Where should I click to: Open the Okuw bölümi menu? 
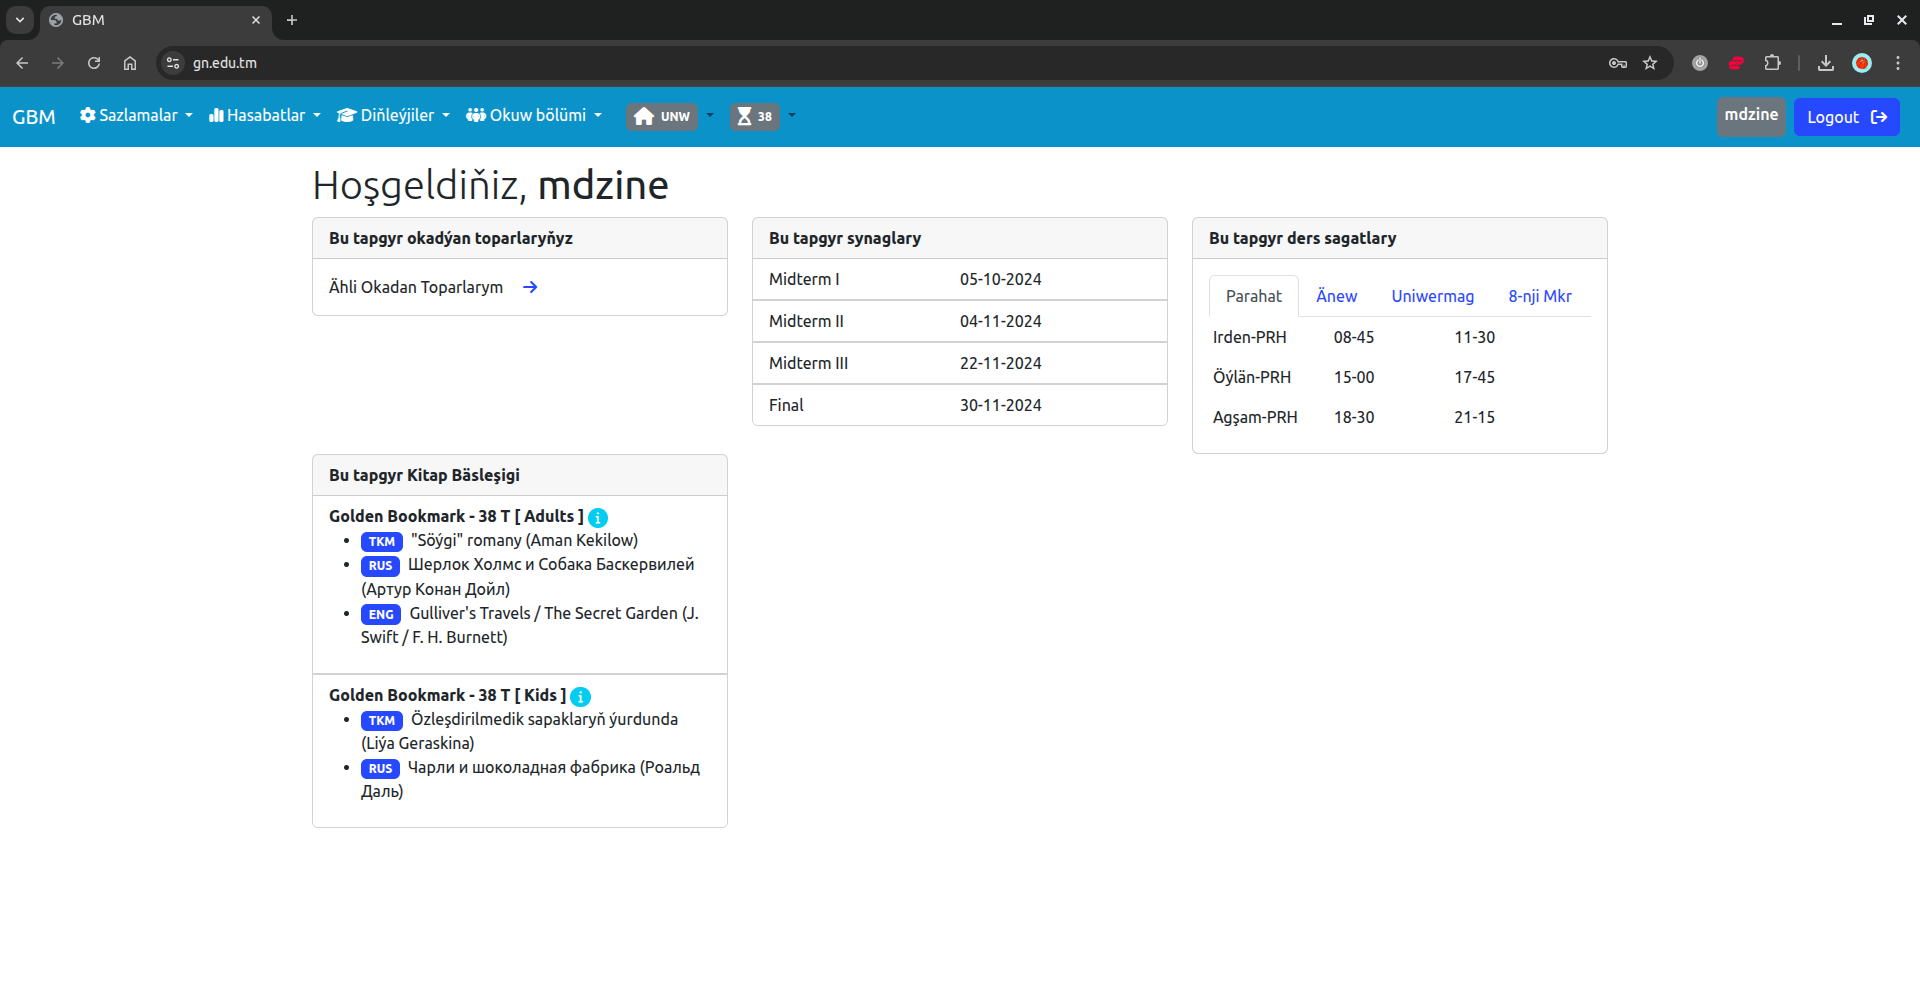click(535, 116)
